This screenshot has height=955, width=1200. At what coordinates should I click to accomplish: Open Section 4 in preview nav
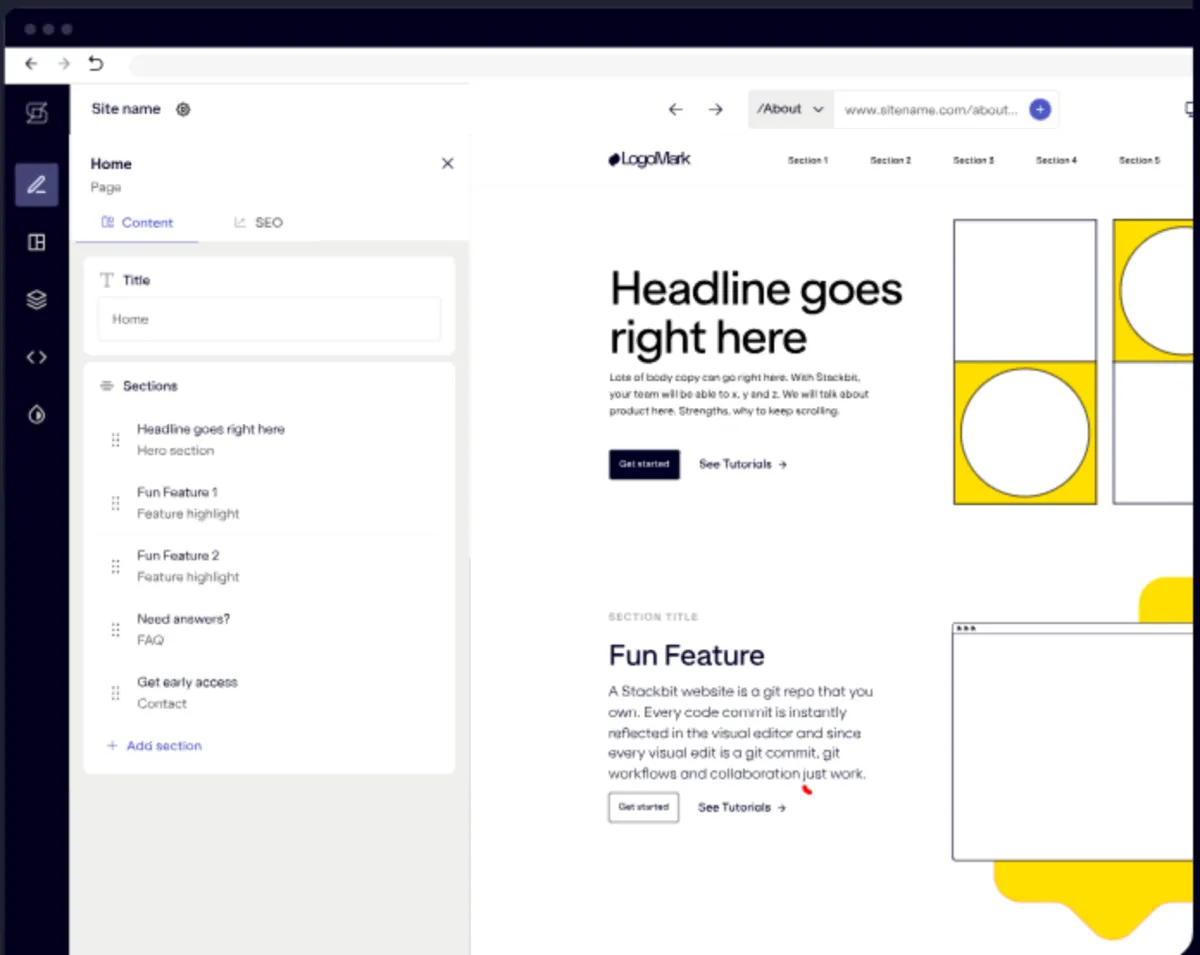tap(1056, 160)
